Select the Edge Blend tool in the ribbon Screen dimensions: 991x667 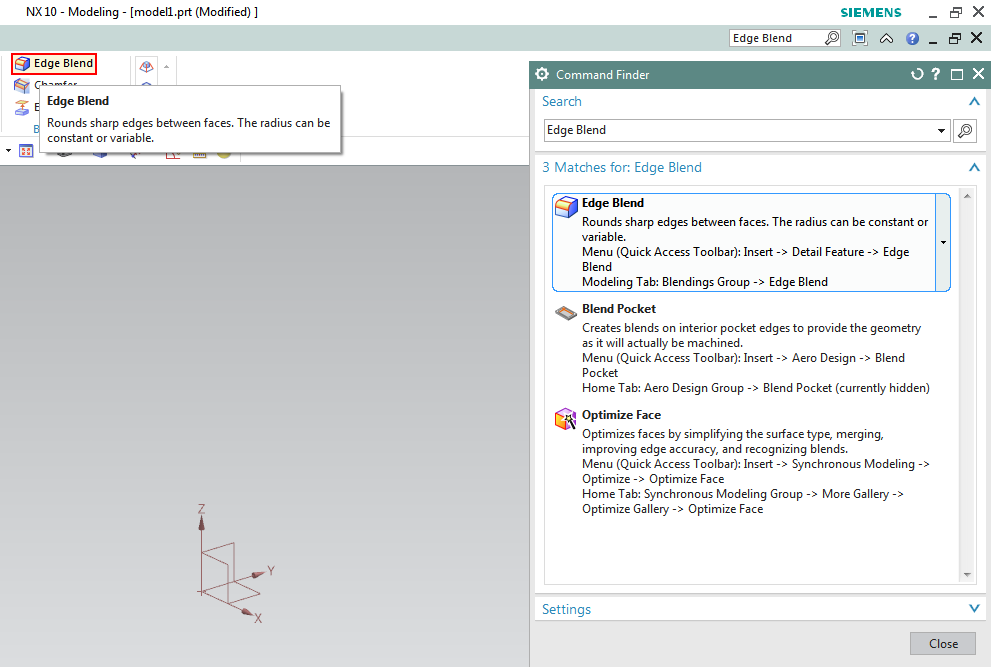pos(54,63)
